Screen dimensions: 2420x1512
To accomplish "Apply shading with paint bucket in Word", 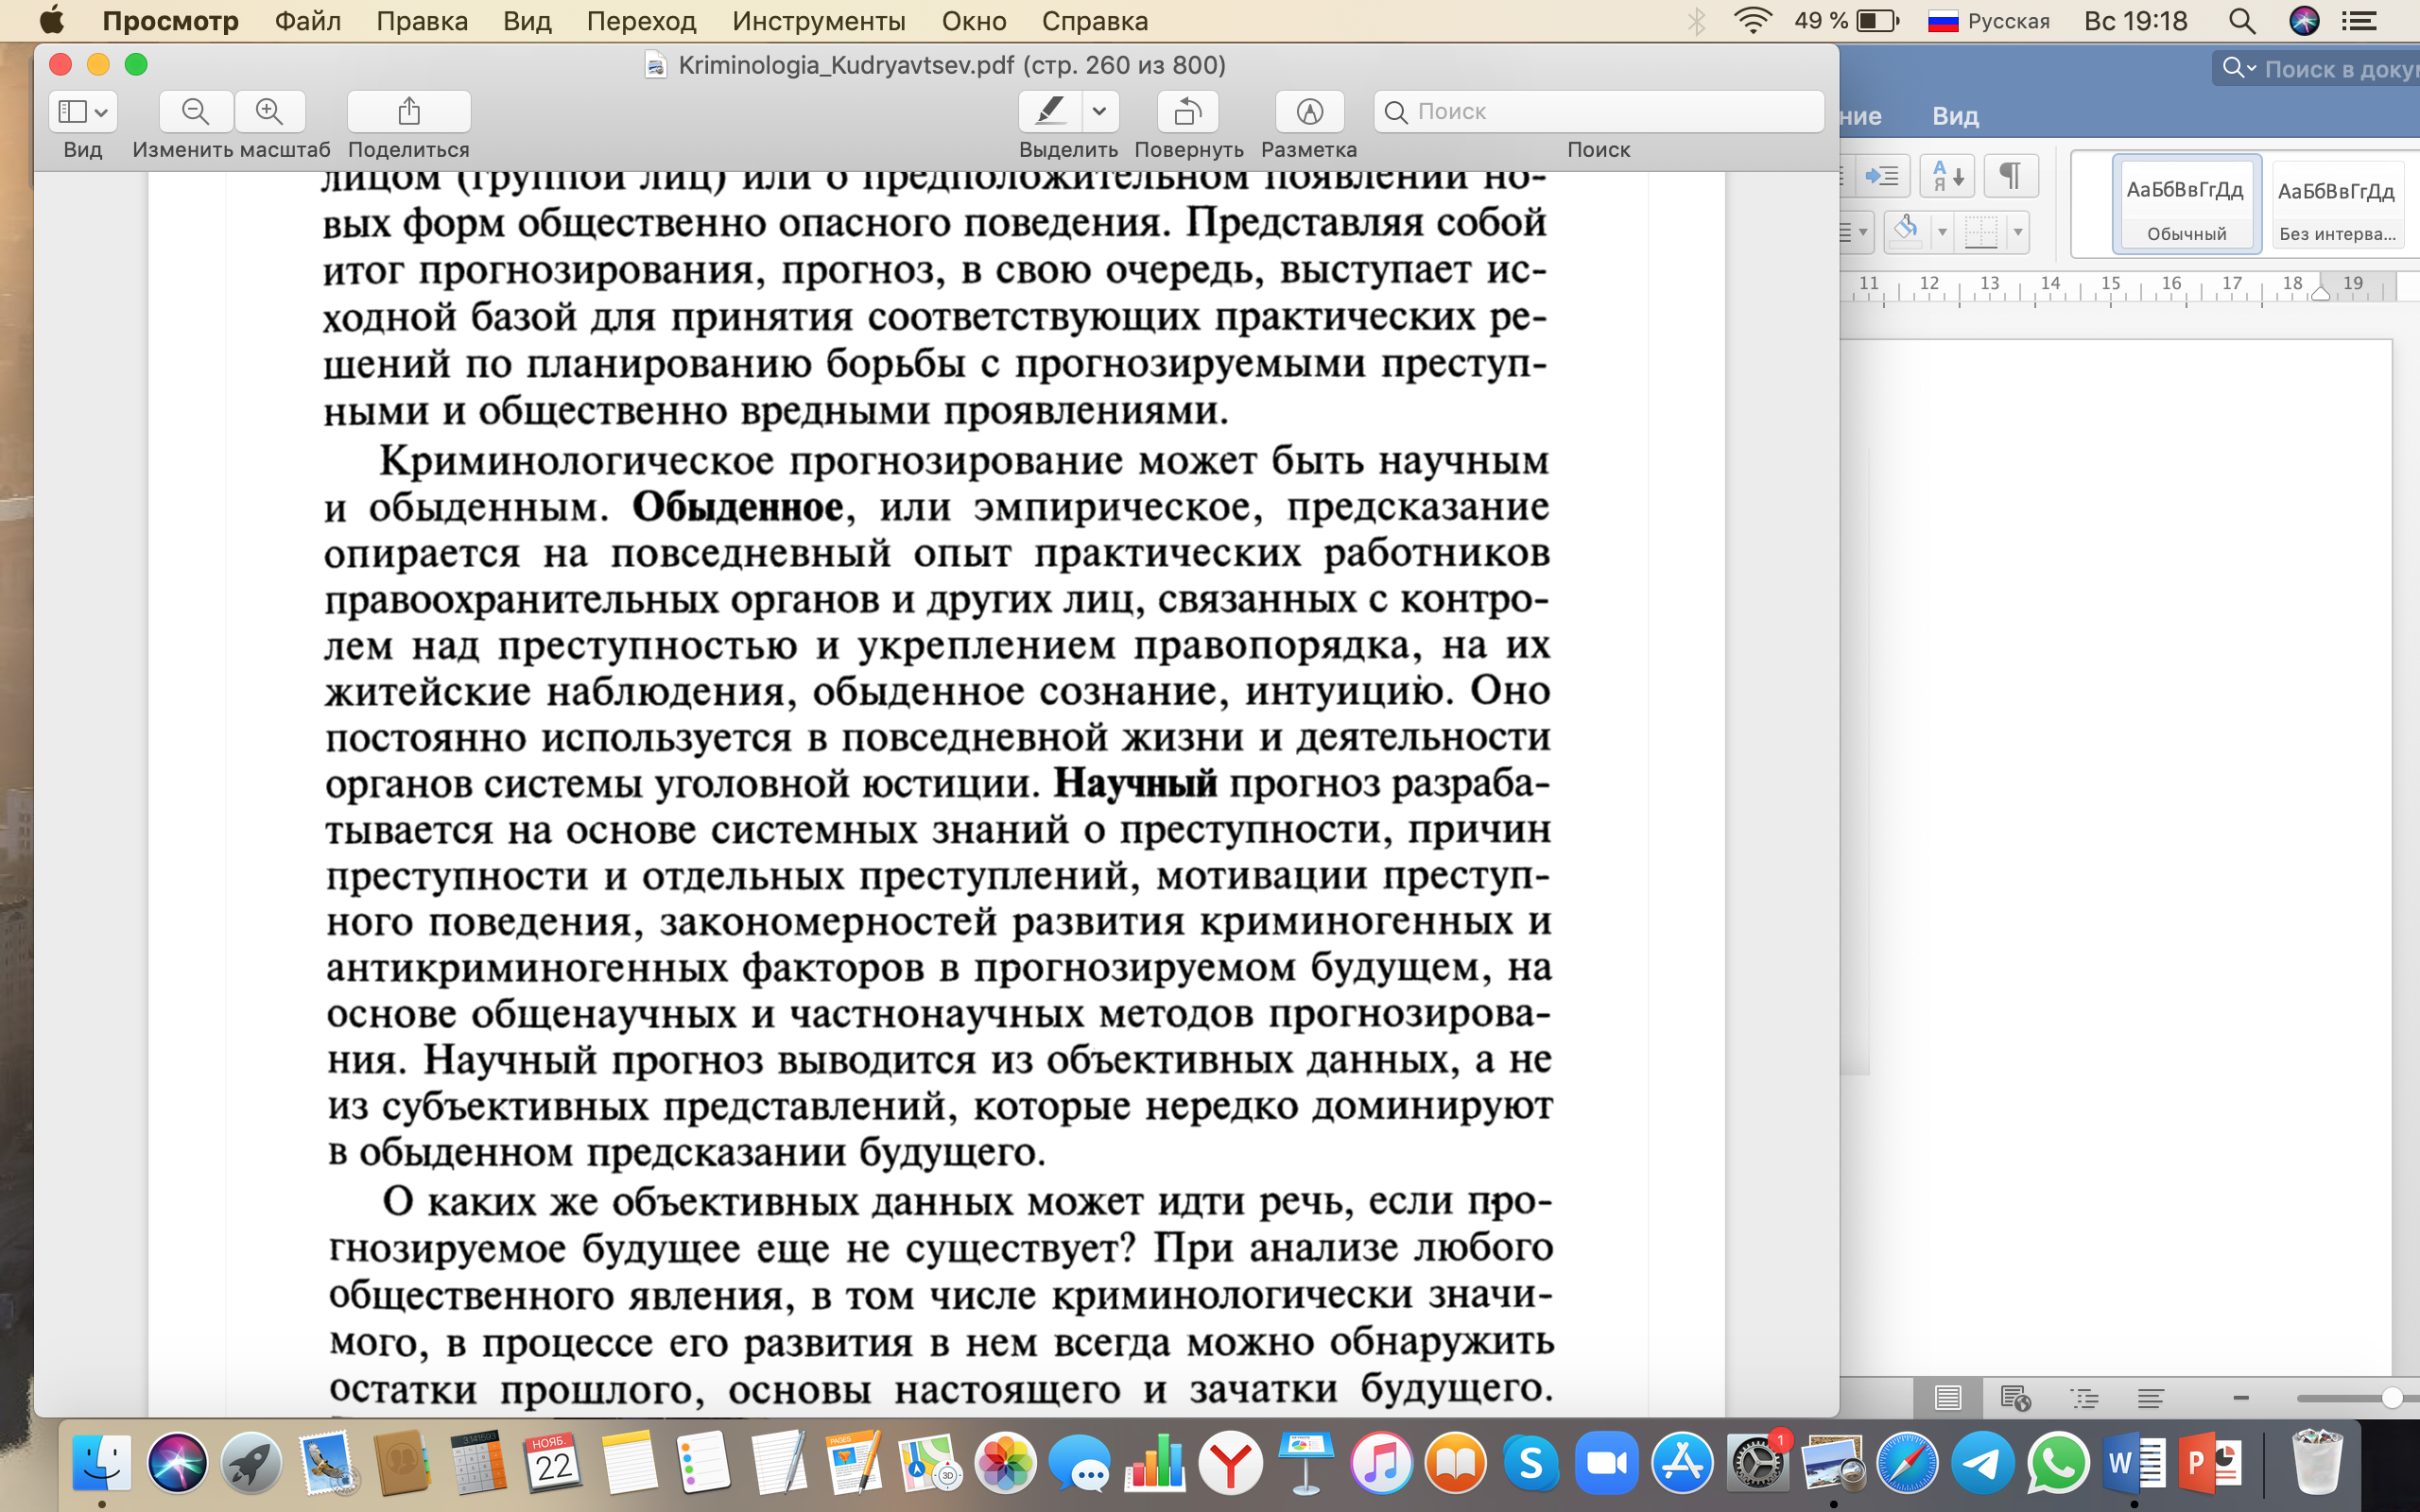I will click(1906, 232).
